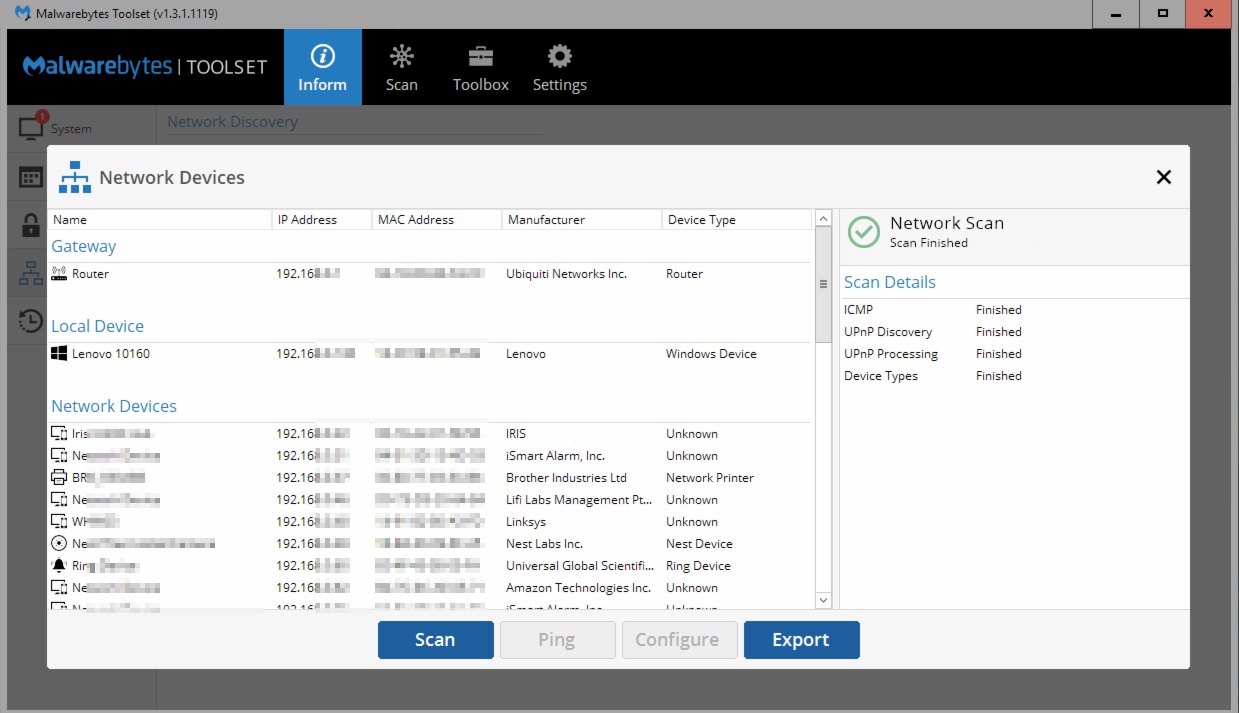Select the network topology icon in the sidebar
The image size is (1239, 713).
pyautogui.click(x=27, y=271)
